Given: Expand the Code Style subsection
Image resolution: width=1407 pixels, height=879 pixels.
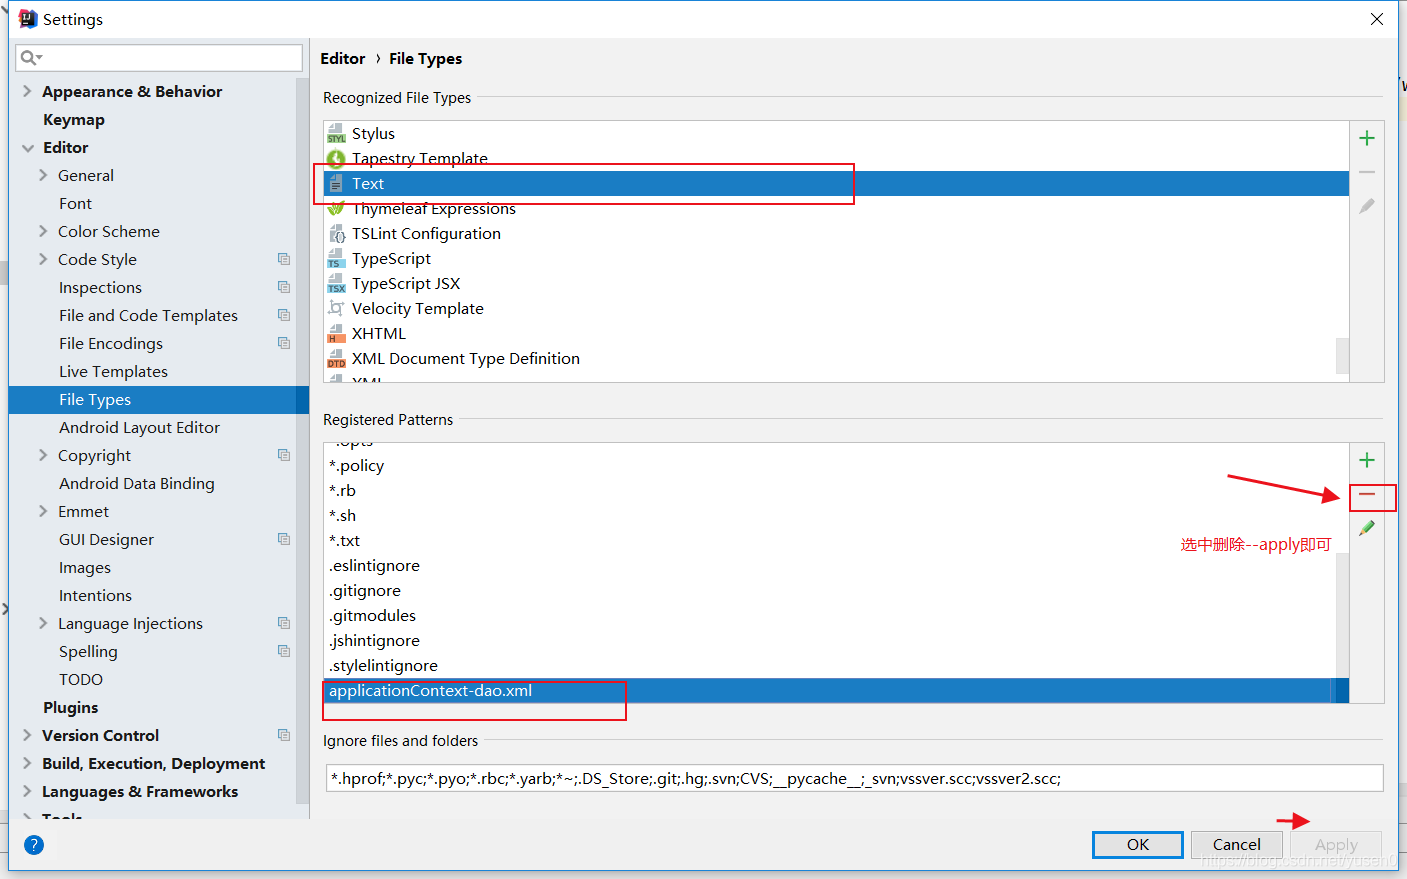Looking at the screenshot, I should pyautogui.click(x=43, y=259).
